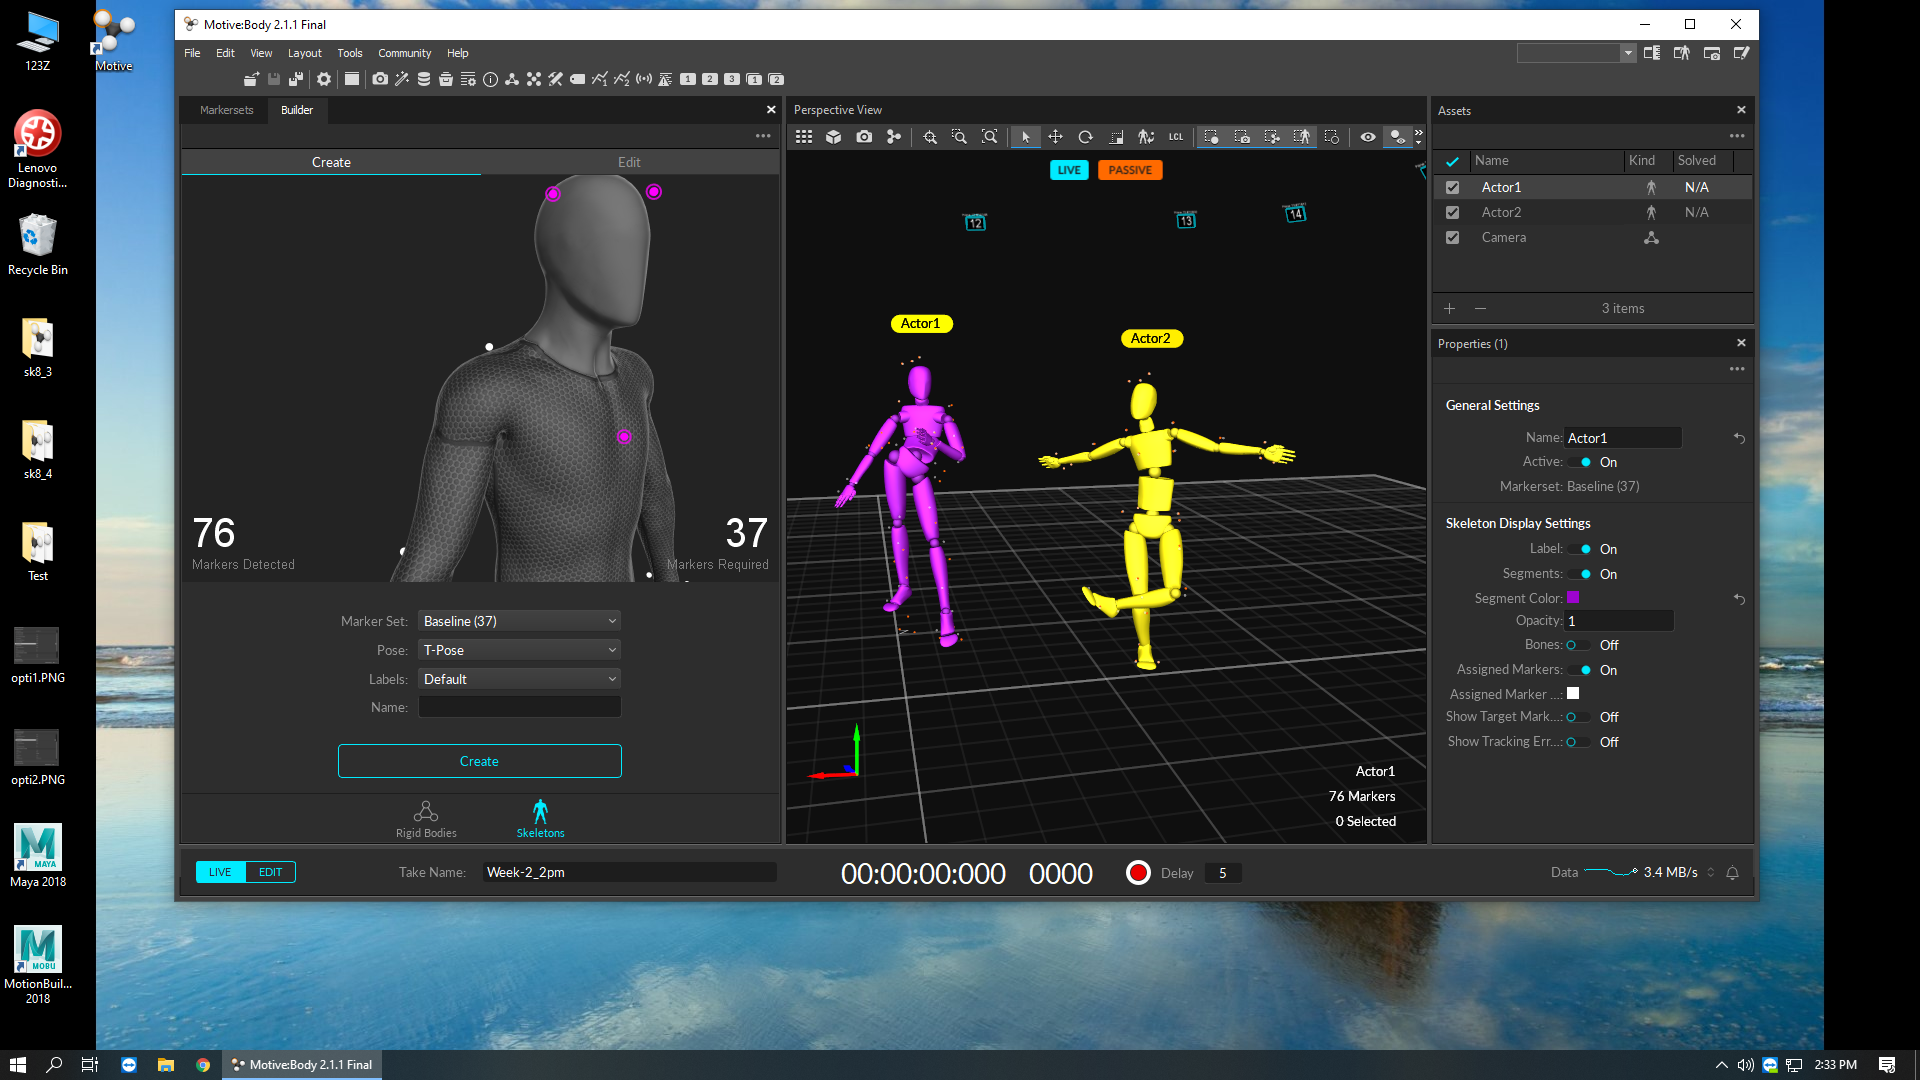Open the labeling tag icon in toolbar
The height and width of the screenshot is (1080, 1920).
point(578,79)
